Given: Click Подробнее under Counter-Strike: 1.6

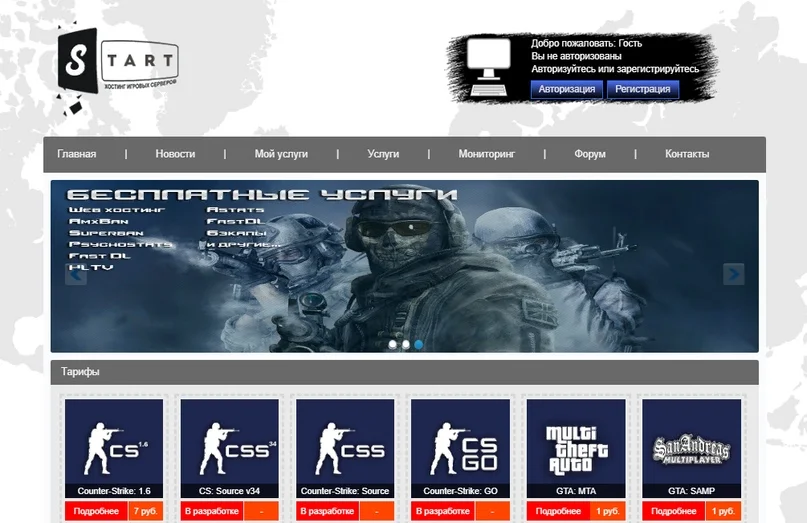Looking at the screenshot, I should [96, 511].
